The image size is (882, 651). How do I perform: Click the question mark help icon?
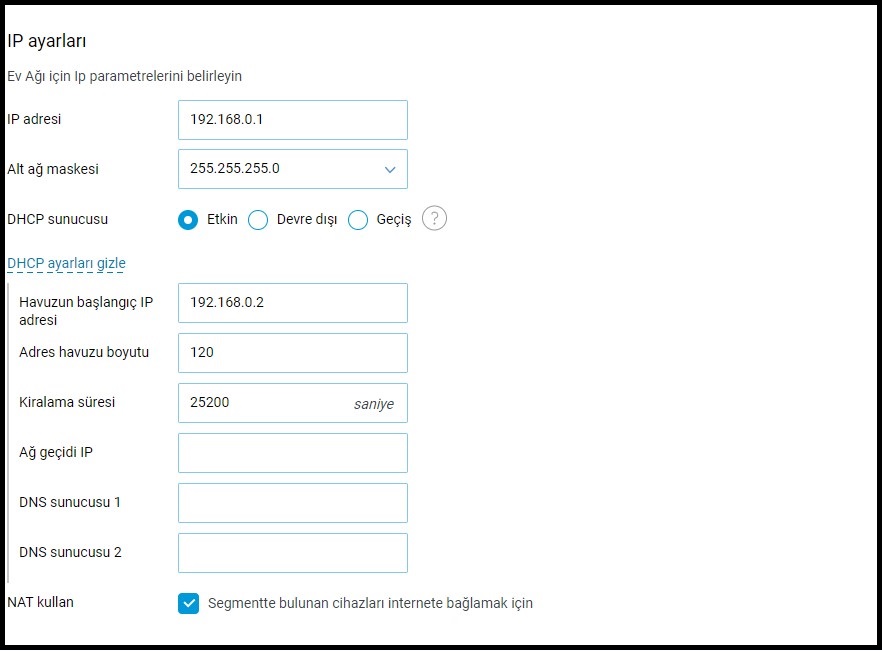click(434, 219)
